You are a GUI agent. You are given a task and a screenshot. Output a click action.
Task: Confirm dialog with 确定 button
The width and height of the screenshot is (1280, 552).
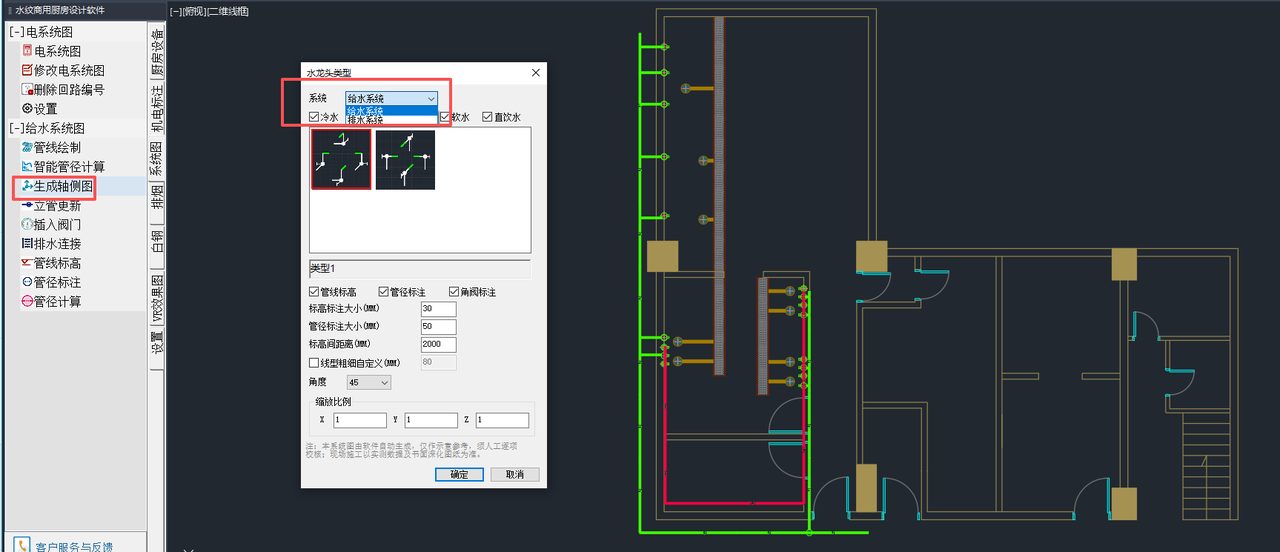(459, 475)
